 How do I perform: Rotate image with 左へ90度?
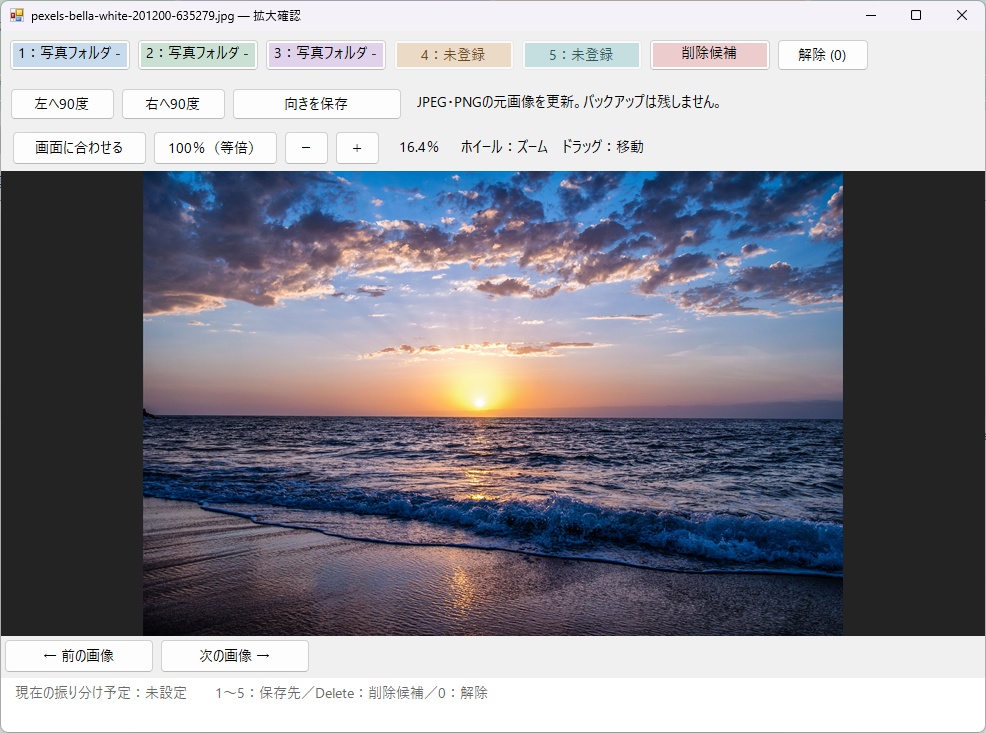coord(62,104)
